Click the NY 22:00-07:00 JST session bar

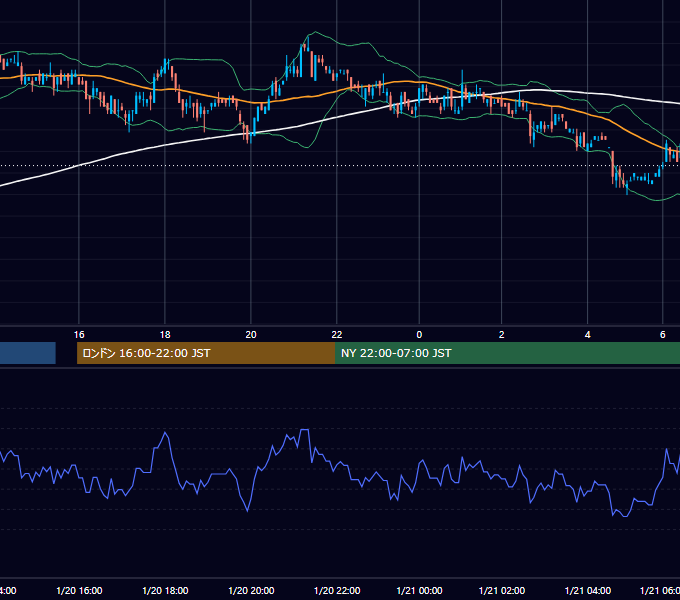[507, 353]
